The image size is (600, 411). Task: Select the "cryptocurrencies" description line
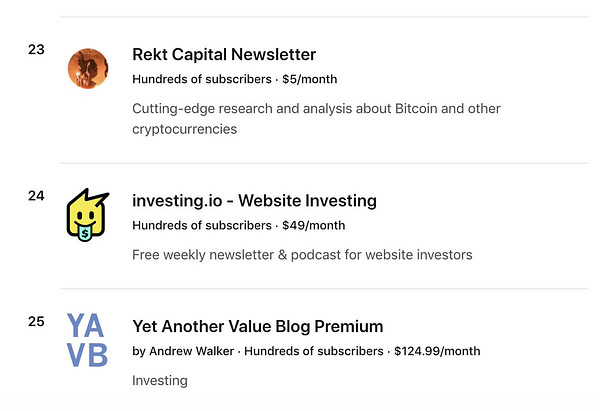(x=184, y=129)
